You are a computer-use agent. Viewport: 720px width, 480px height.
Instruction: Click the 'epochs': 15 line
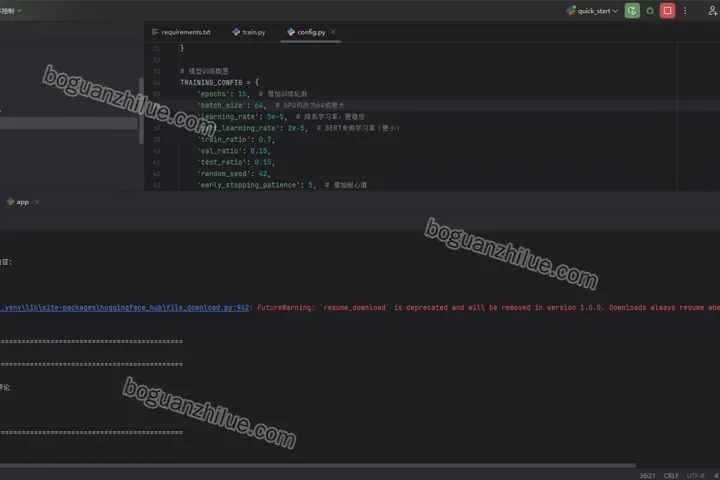pyautogui.click(x=252, y=94)
